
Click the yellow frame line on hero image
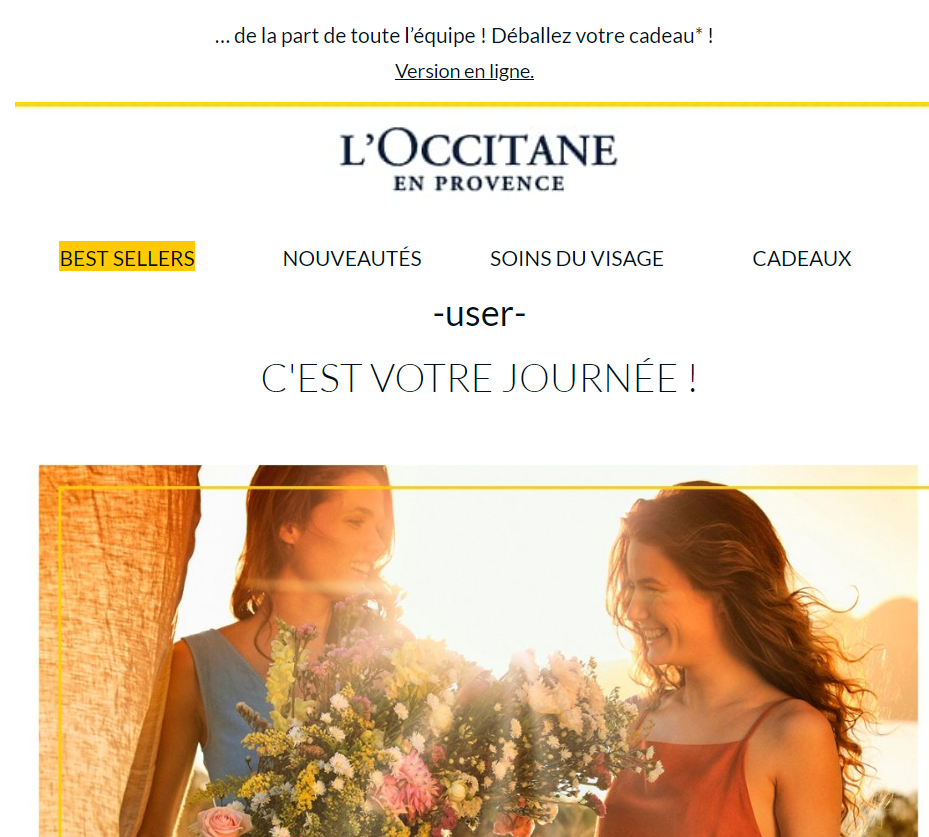[x=494, y=488]
